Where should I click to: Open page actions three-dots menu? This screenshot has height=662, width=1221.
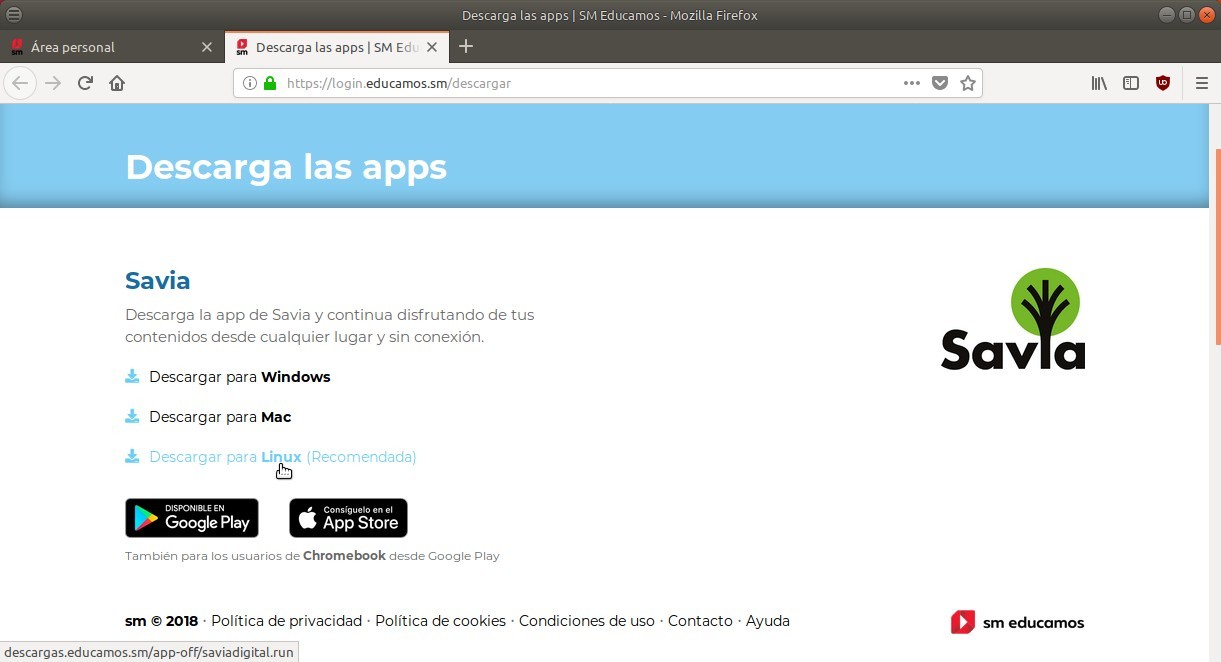(912, 83)
